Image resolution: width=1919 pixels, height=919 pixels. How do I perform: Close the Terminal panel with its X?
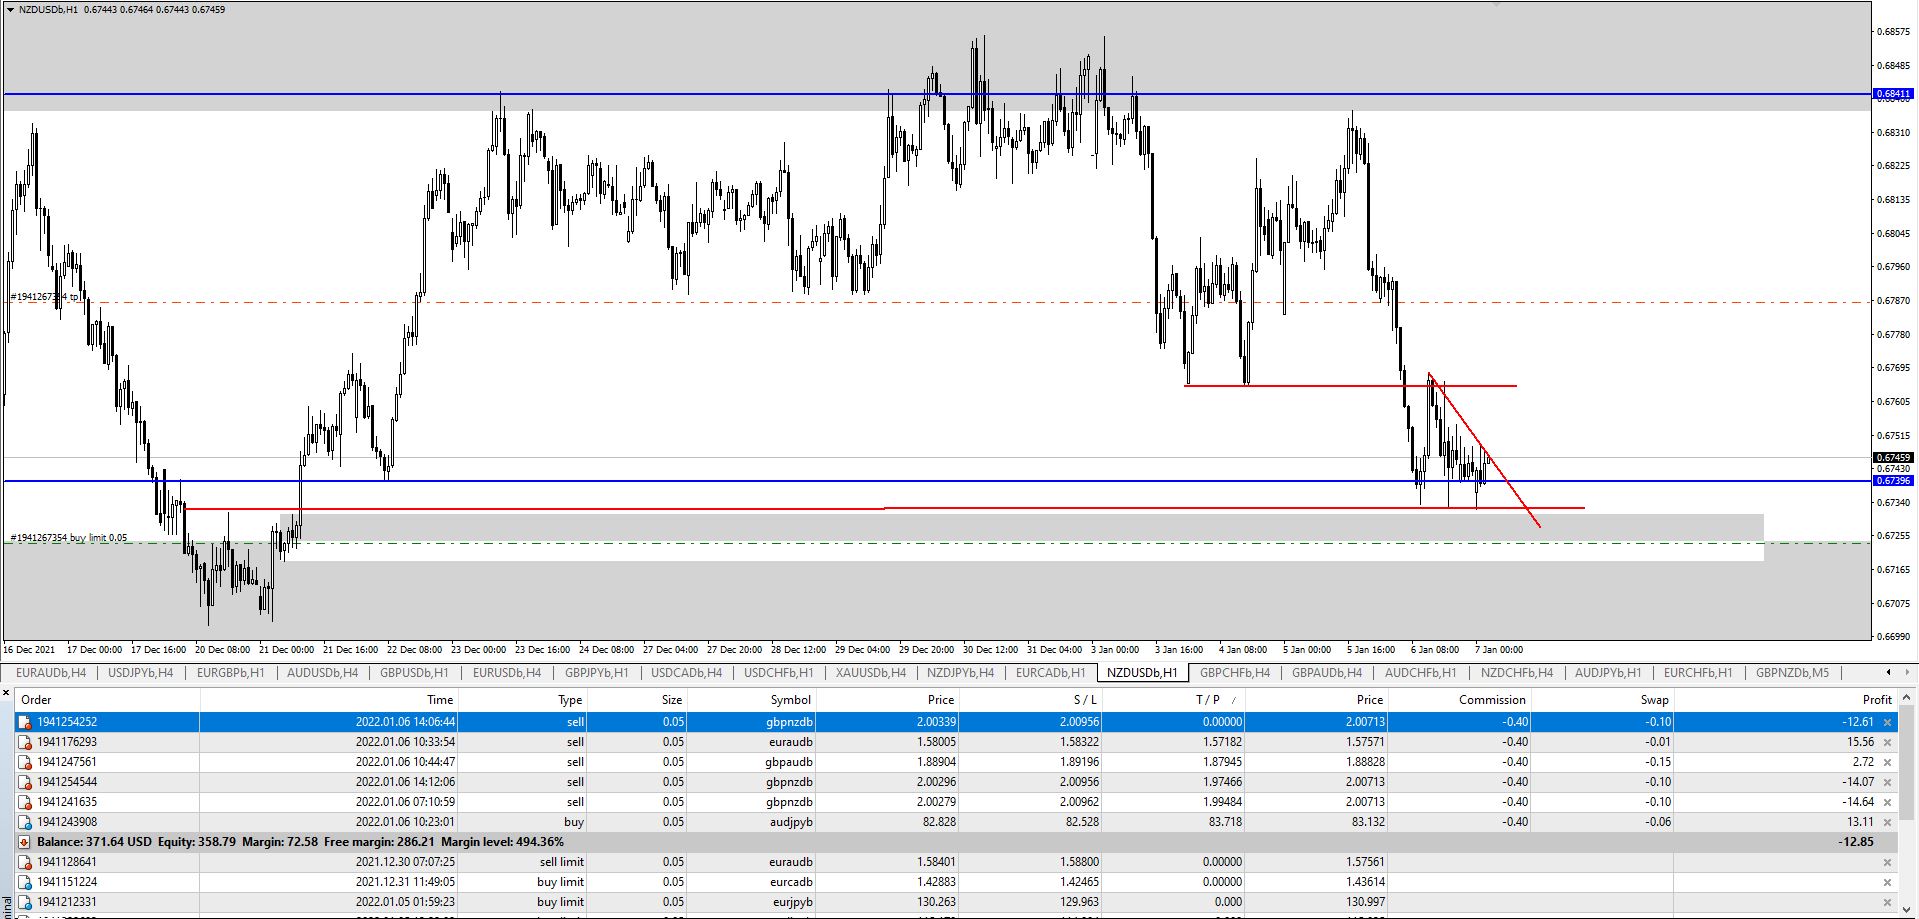coord(7,692)
